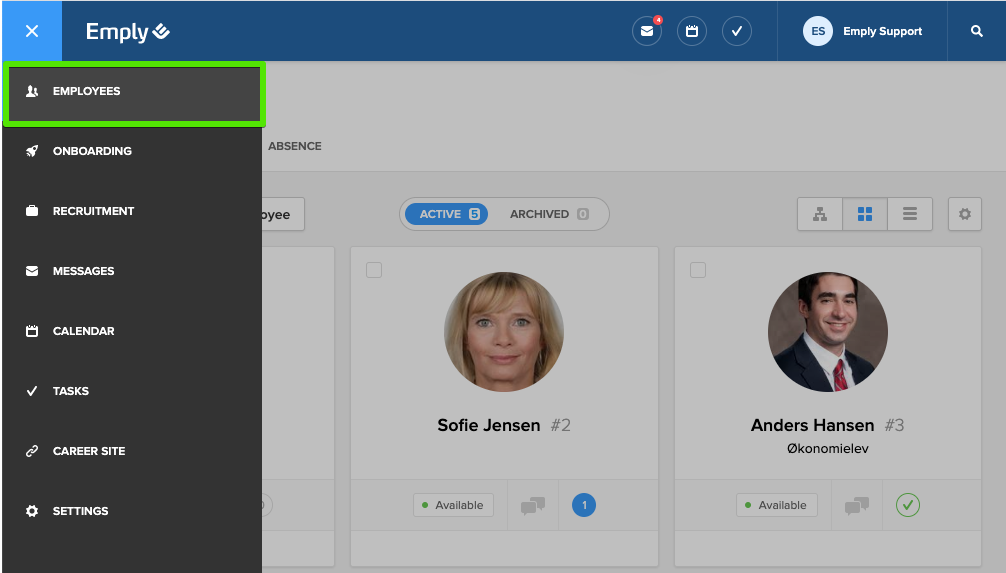Switch to list view
The height and width of the screenshot is (573, 1006).
click(x=910, y=214)
